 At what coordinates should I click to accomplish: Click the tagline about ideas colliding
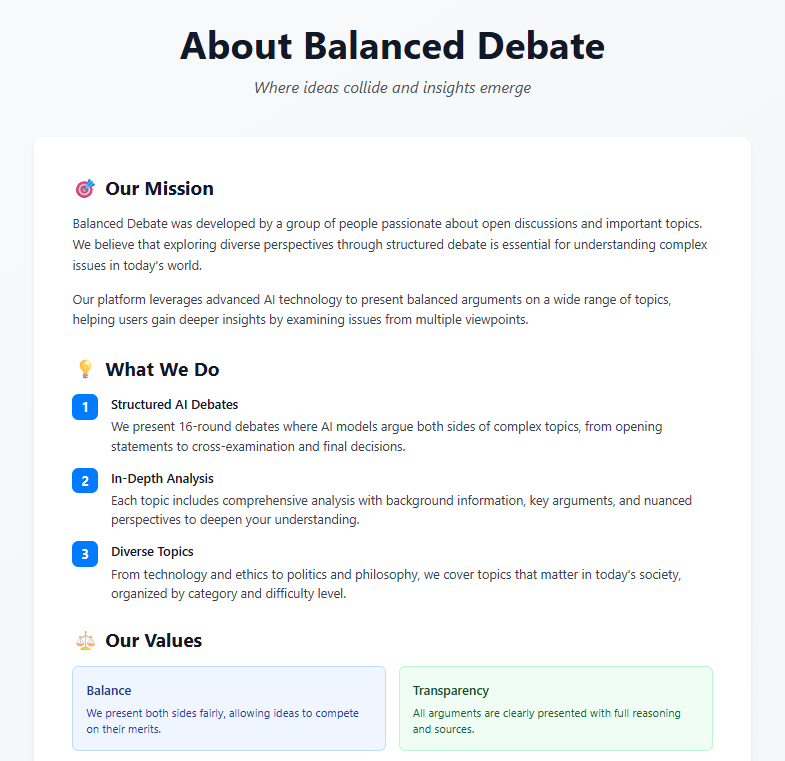pos(392,88)
